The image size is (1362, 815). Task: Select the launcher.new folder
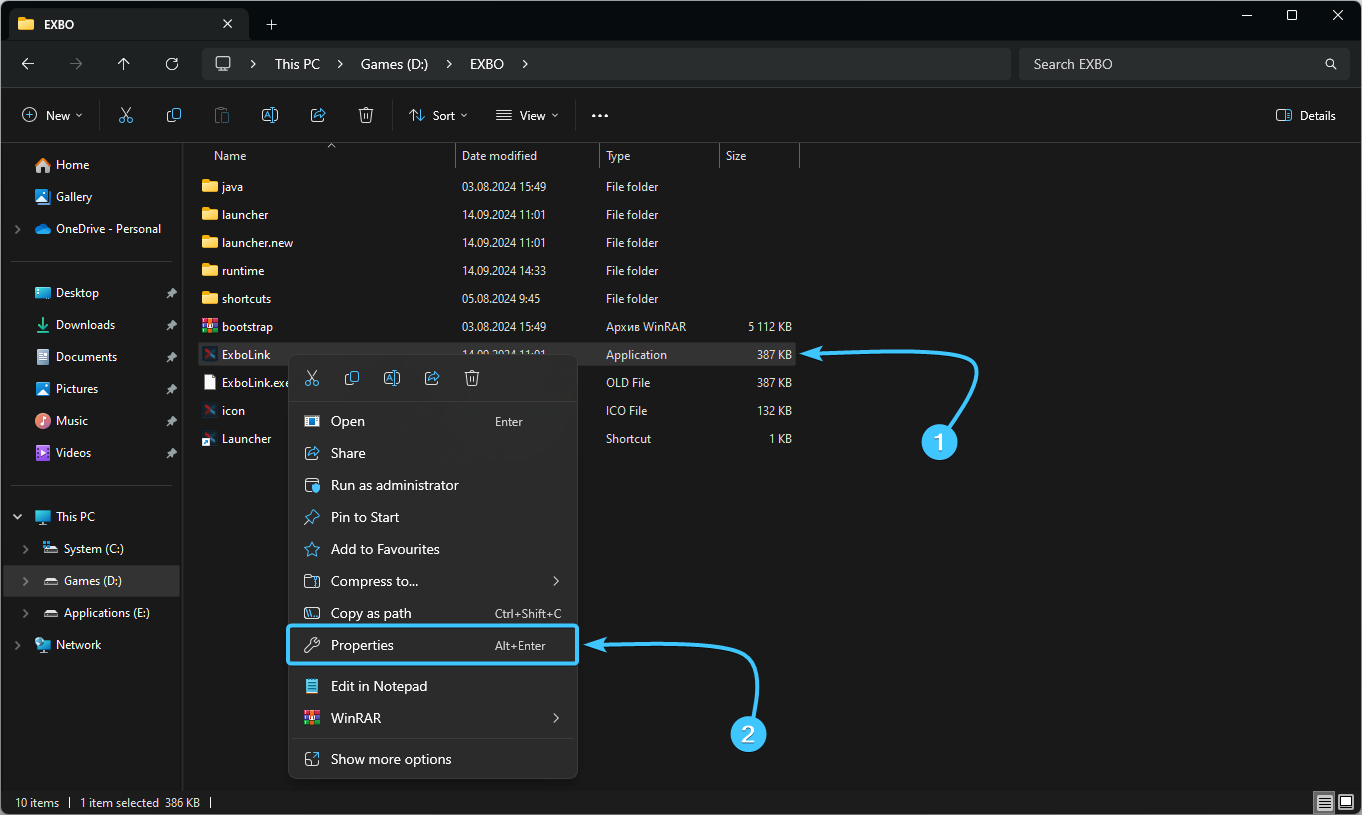point(257,243)
